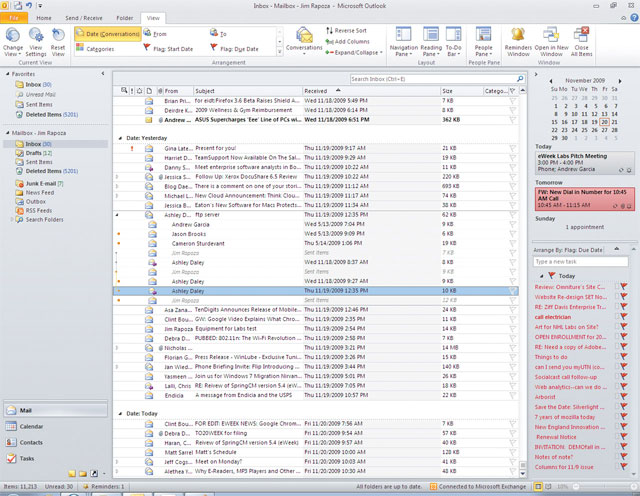Arrange by Date (Conversations)
The height and width of the screenshot is (496, 640).
click(108, 34)
